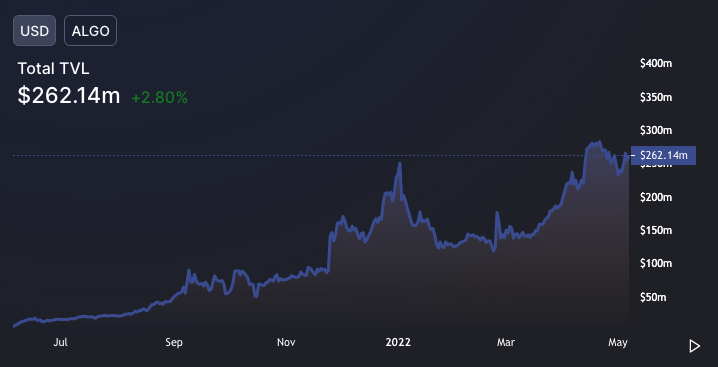Click the $300m axis label
Image resolution: width=718 pixels, height=367 pixels.
656,131
